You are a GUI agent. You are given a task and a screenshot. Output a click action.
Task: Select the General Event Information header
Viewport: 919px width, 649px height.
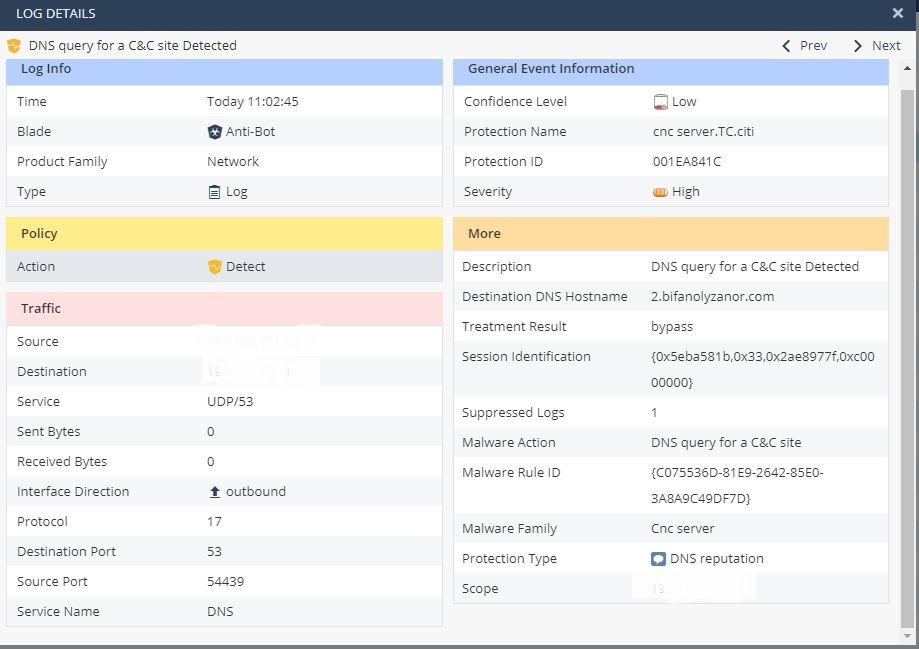(x=670, y=70)
